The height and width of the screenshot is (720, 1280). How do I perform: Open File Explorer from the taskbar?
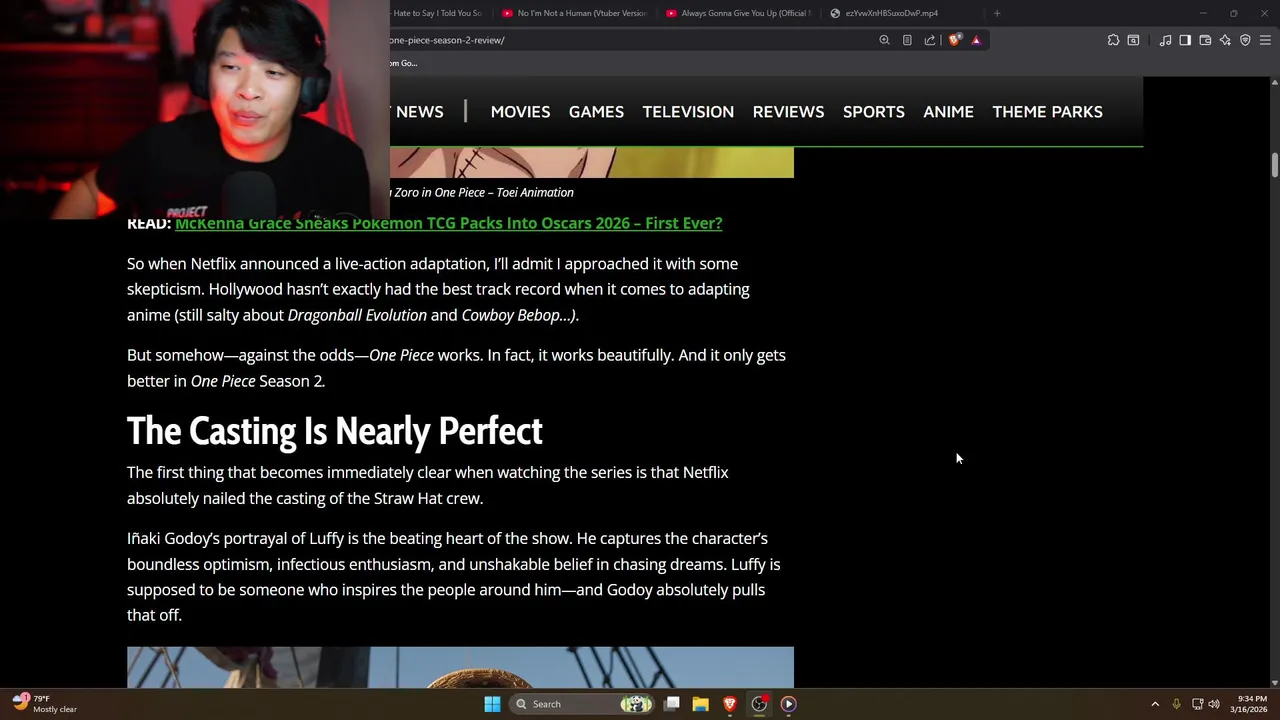point(701,704)
